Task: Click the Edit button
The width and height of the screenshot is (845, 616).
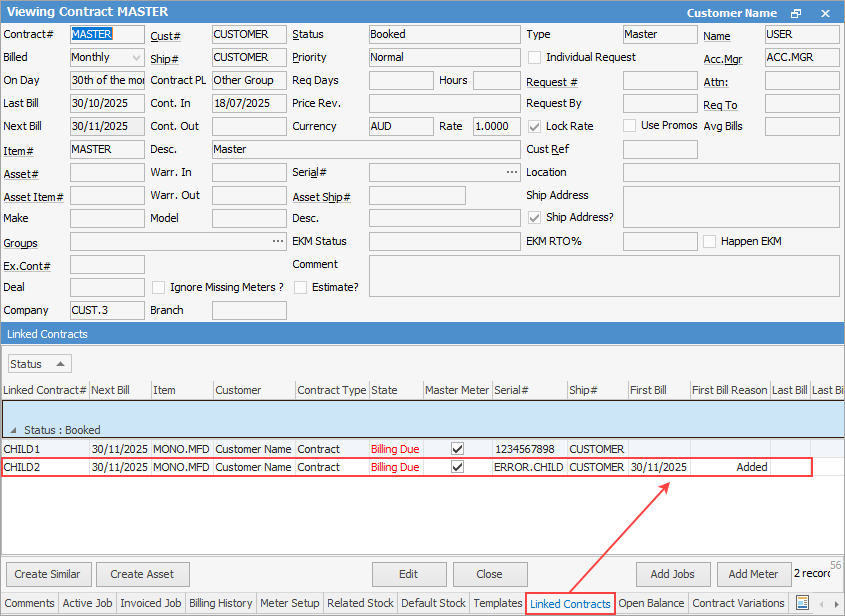Action: pos(409,574)
